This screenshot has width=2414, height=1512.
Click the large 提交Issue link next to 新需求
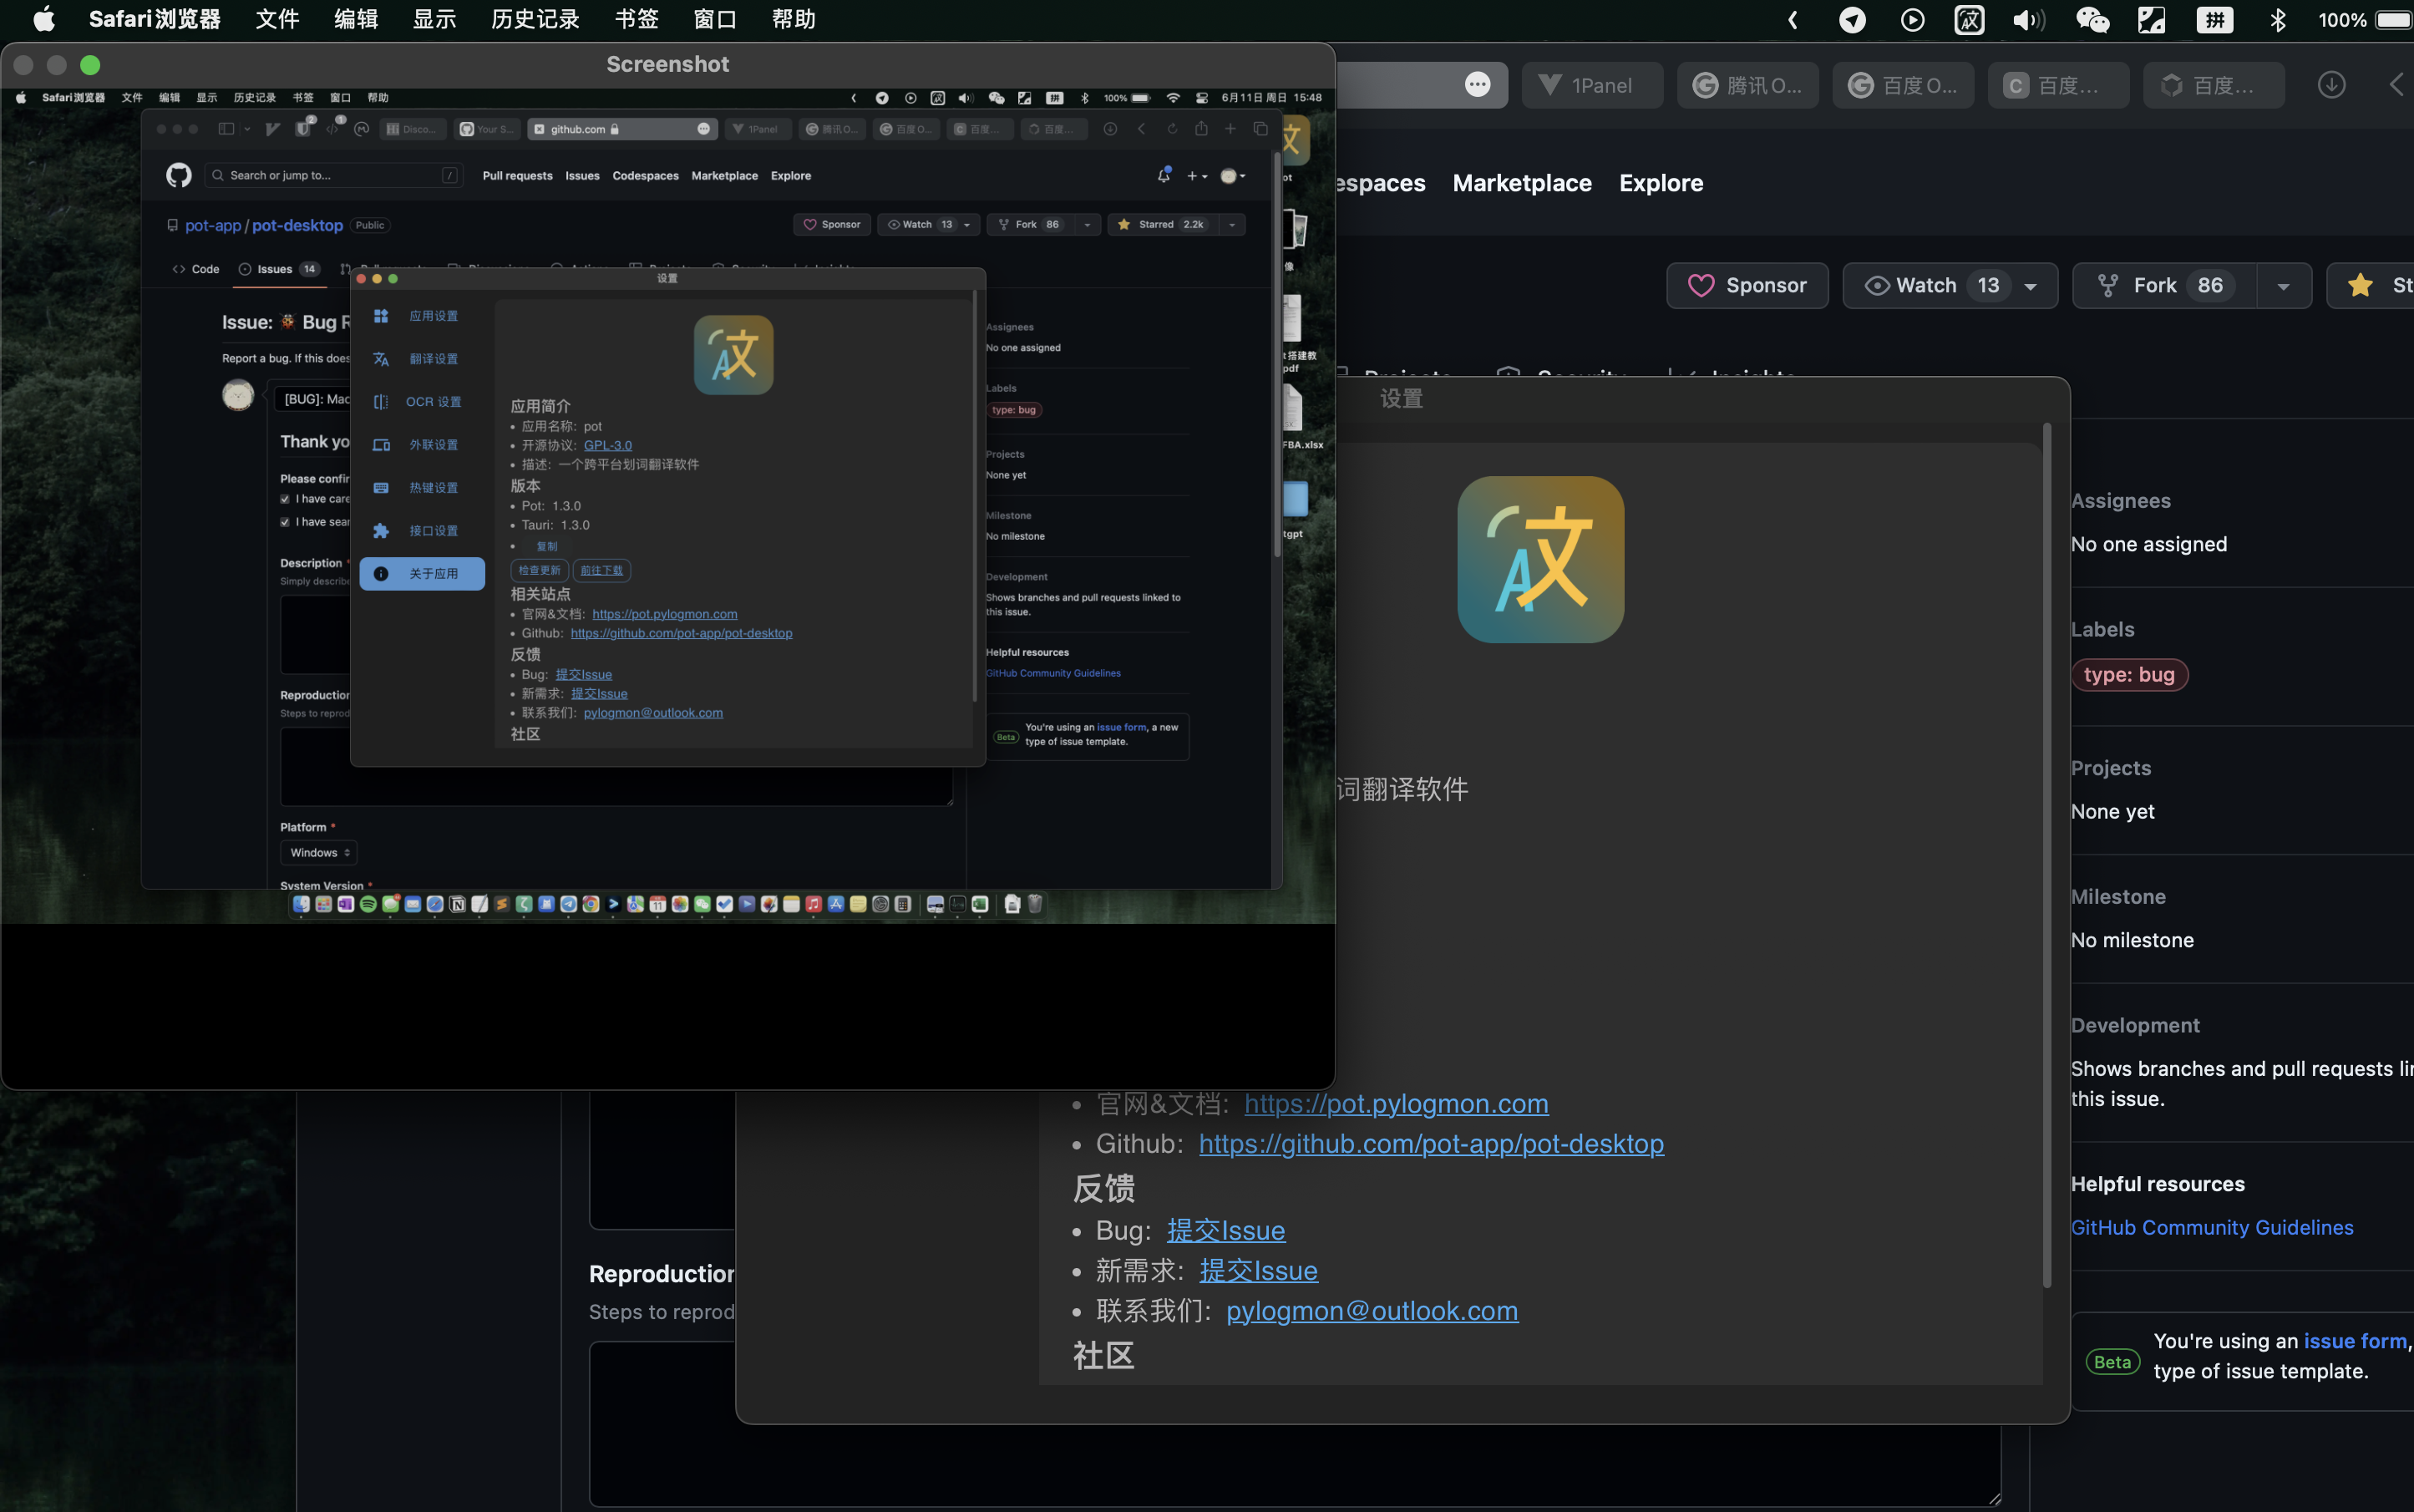[x=1258, y=1270]
